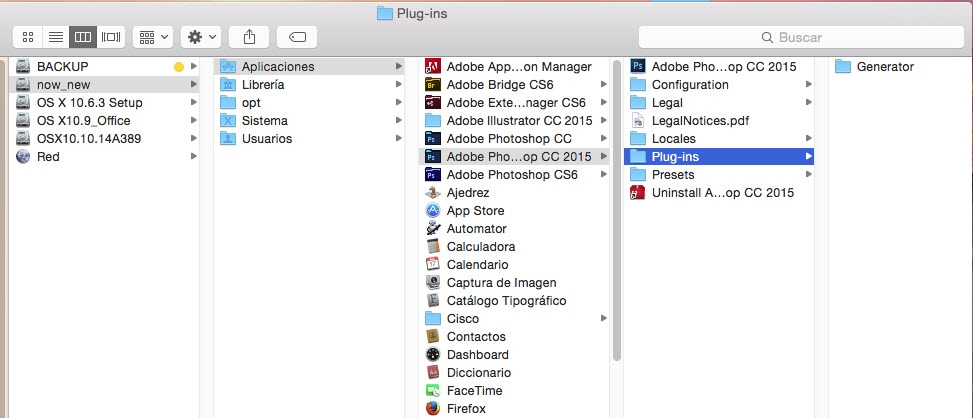Select the App Store icon
973x418 pixels.
pos(433,210)
